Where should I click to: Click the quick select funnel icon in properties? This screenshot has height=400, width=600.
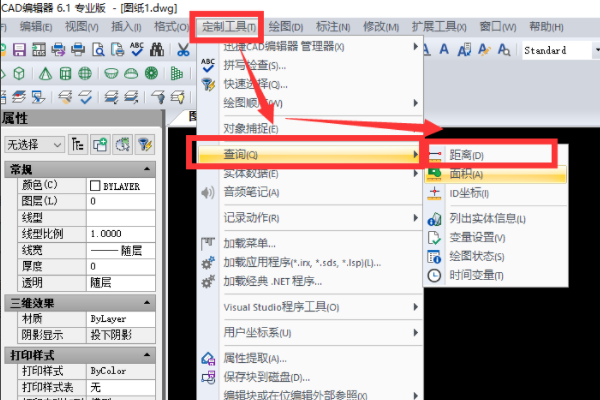tap(145, 144)
